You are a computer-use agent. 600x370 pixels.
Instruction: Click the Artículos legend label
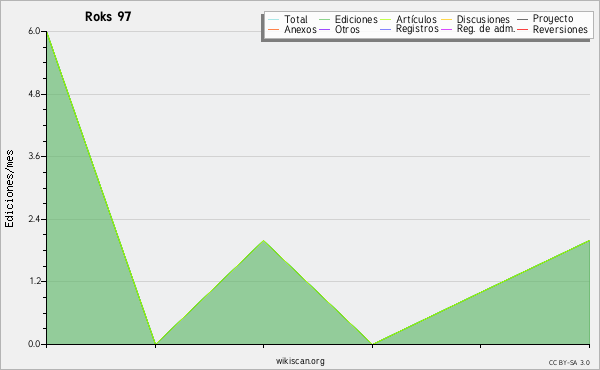pos(416,20)
